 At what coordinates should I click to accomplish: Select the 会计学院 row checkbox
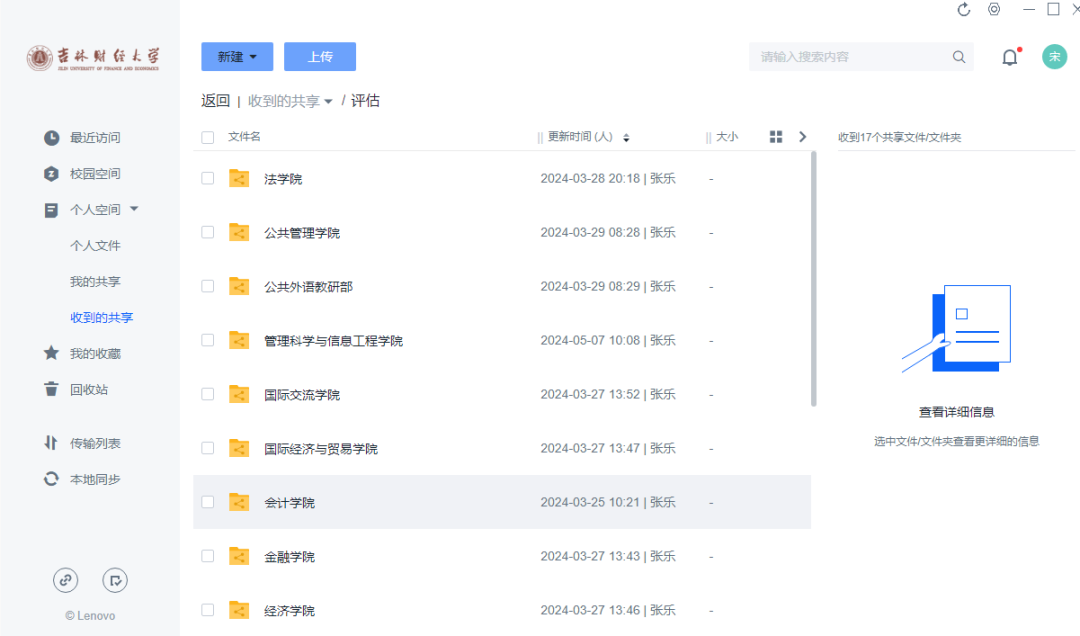tap(208, 502)
